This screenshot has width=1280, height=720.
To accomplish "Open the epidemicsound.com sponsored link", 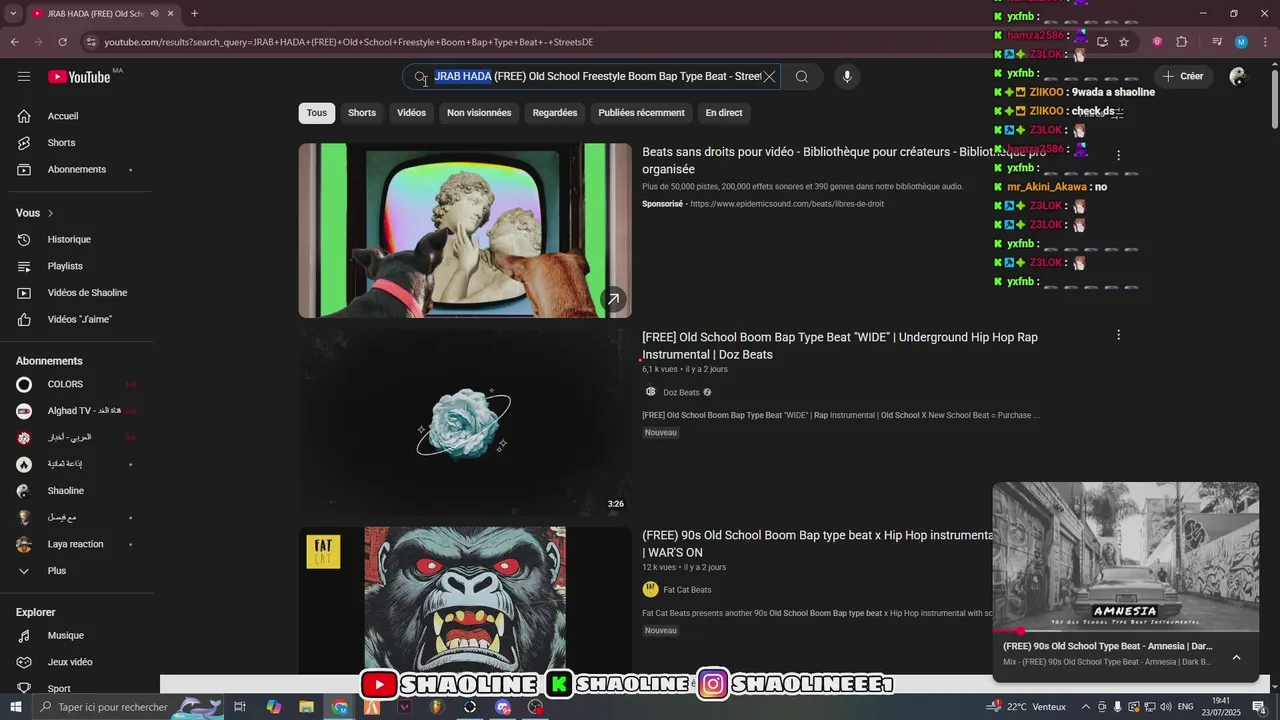I will 787,204.
